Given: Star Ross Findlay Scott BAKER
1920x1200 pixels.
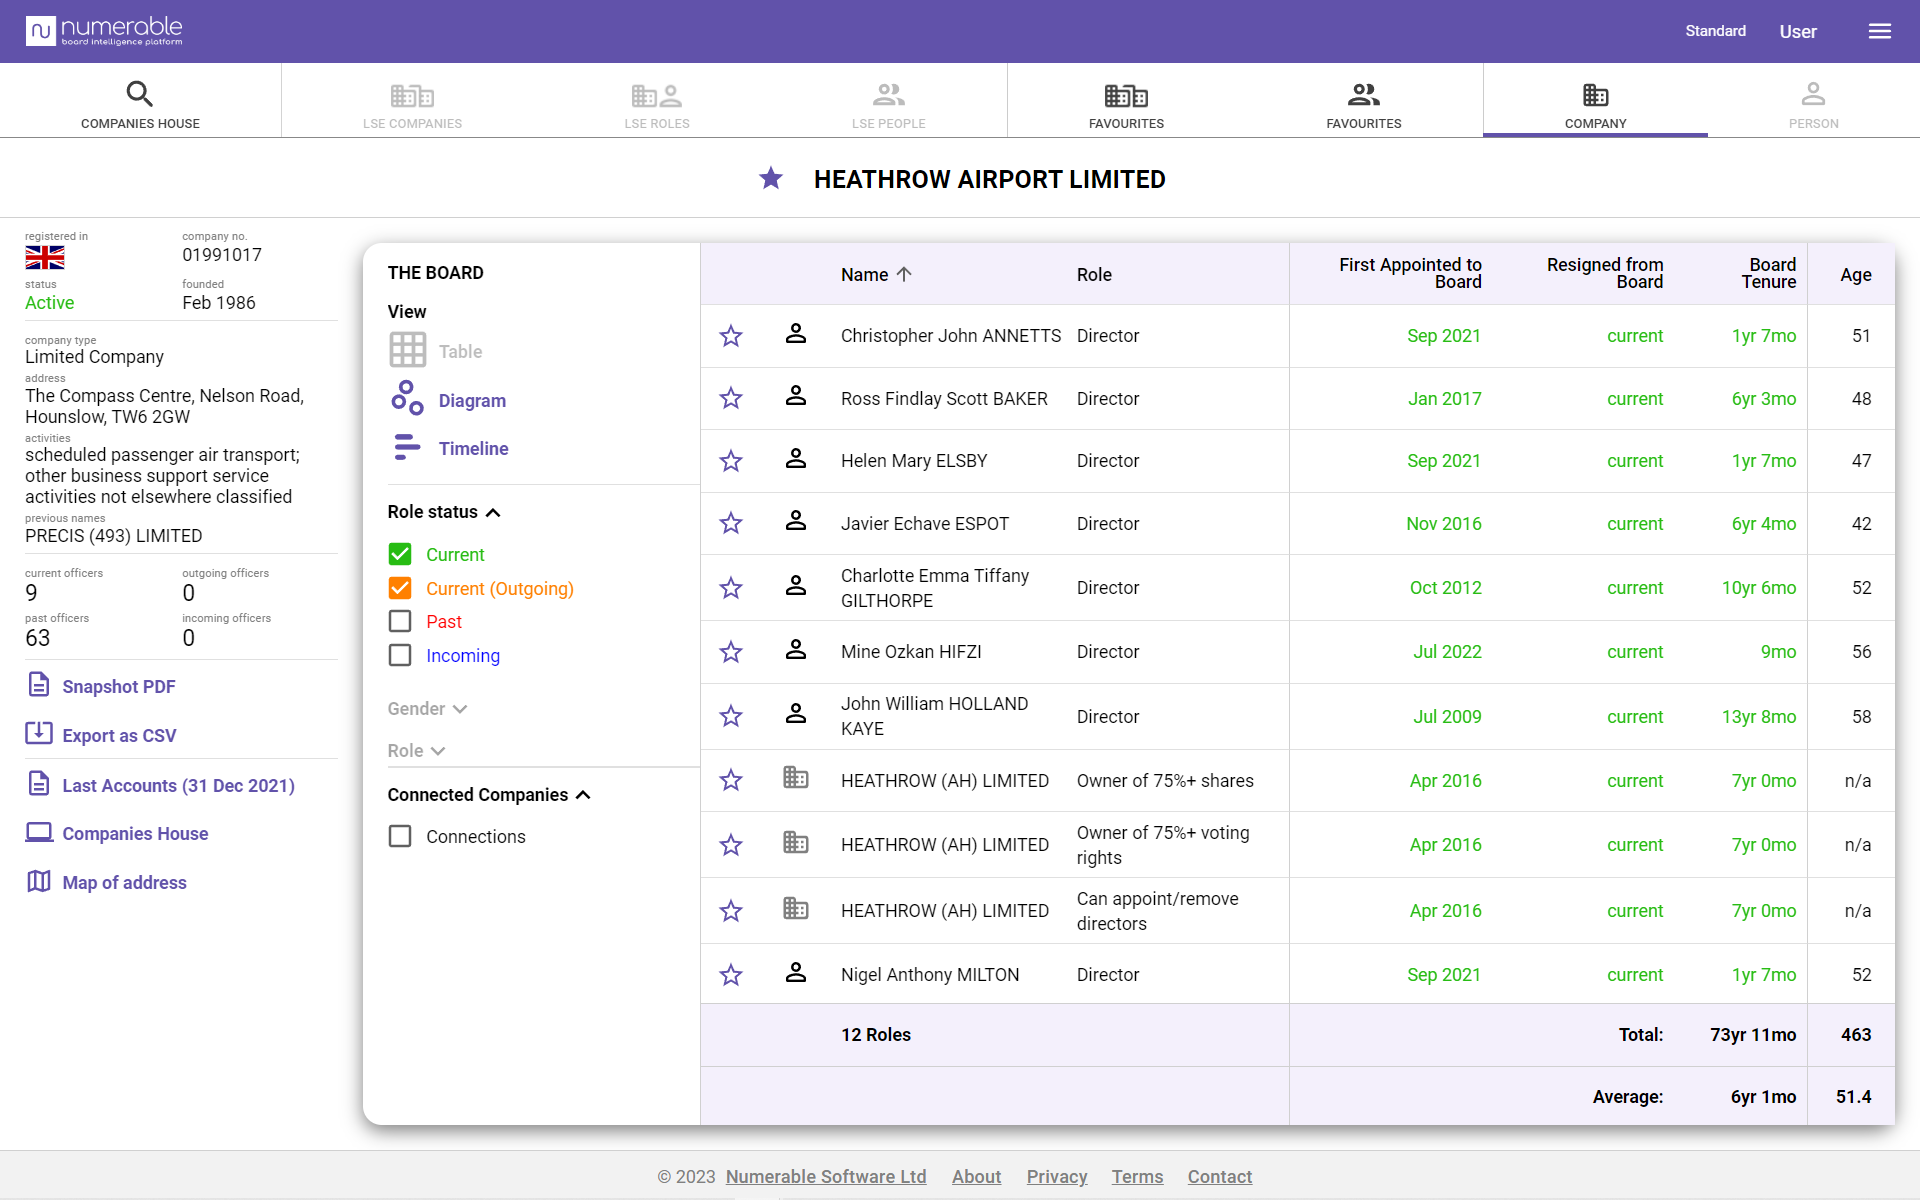Looking at the screenshot, I should pos(731,398).
